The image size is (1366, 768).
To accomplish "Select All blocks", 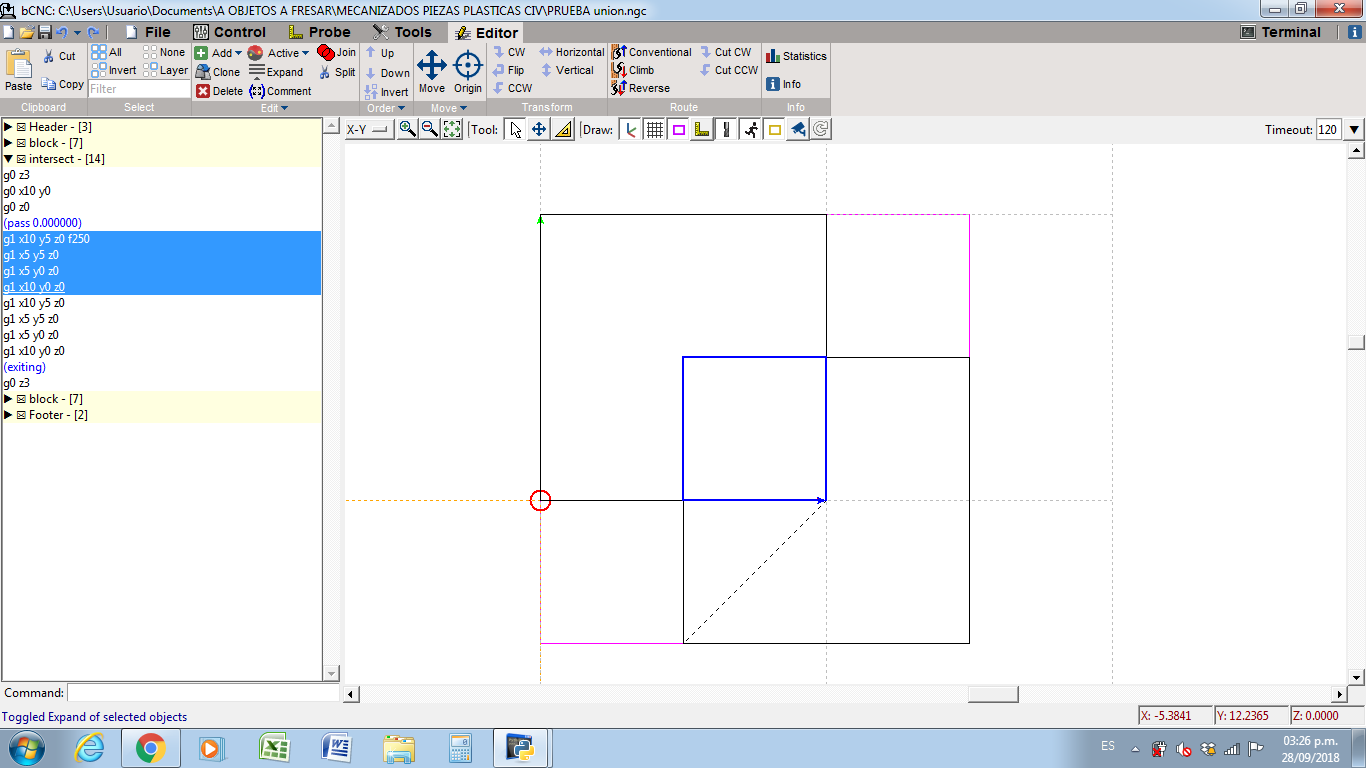I will [107, 52].
